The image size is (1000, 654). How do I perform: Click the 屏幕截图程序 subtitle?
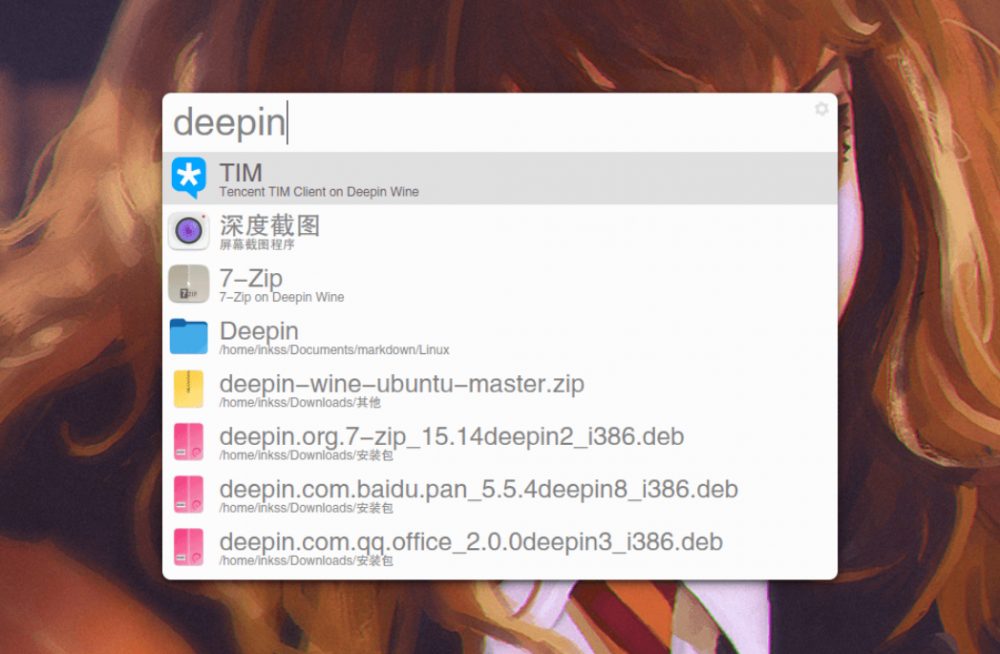(257, 244)
